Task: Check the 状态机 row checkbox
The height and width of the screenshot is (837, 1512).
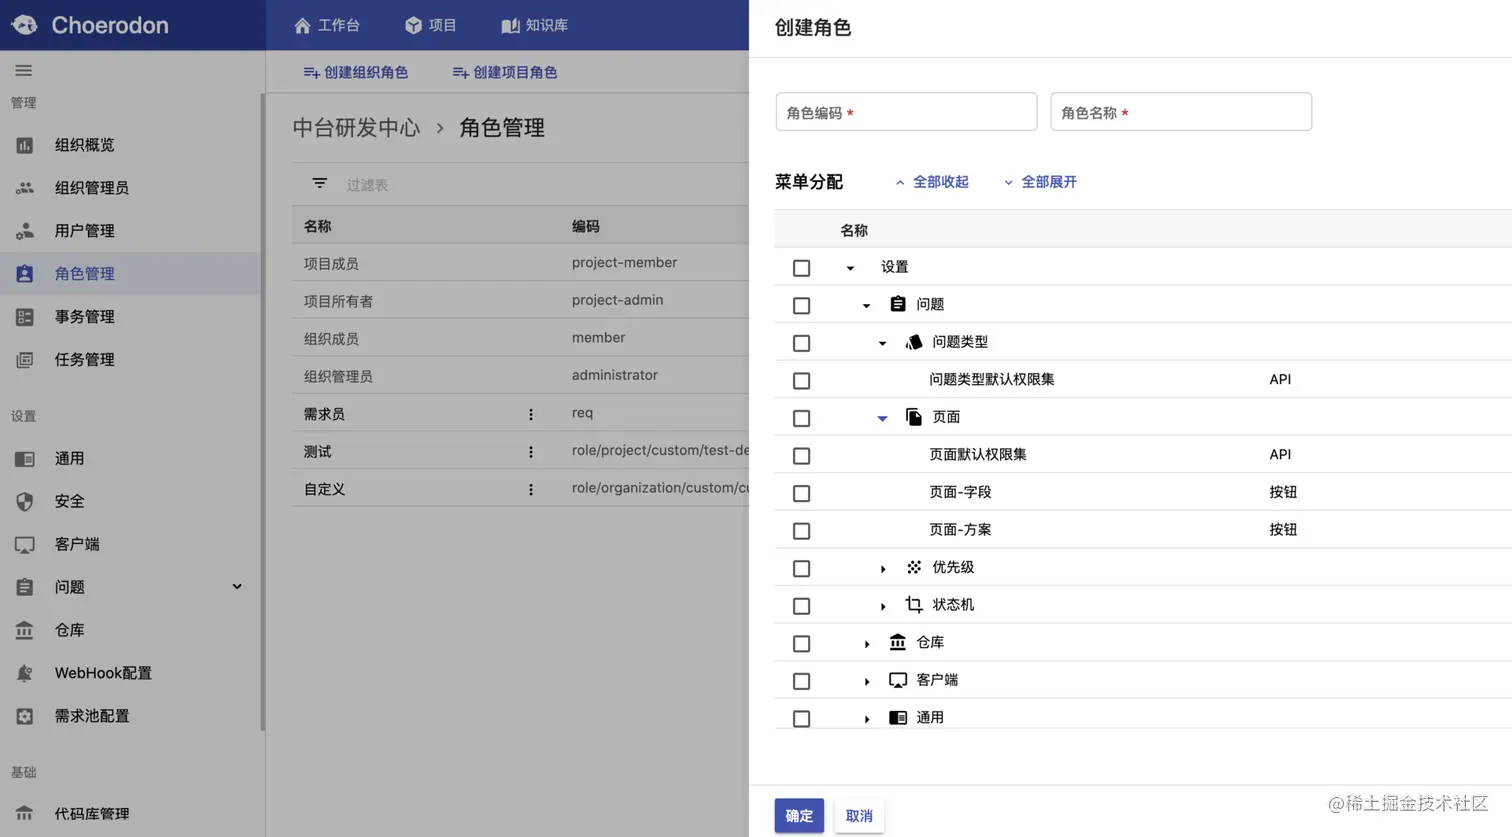Action: [x=801, y=606]
